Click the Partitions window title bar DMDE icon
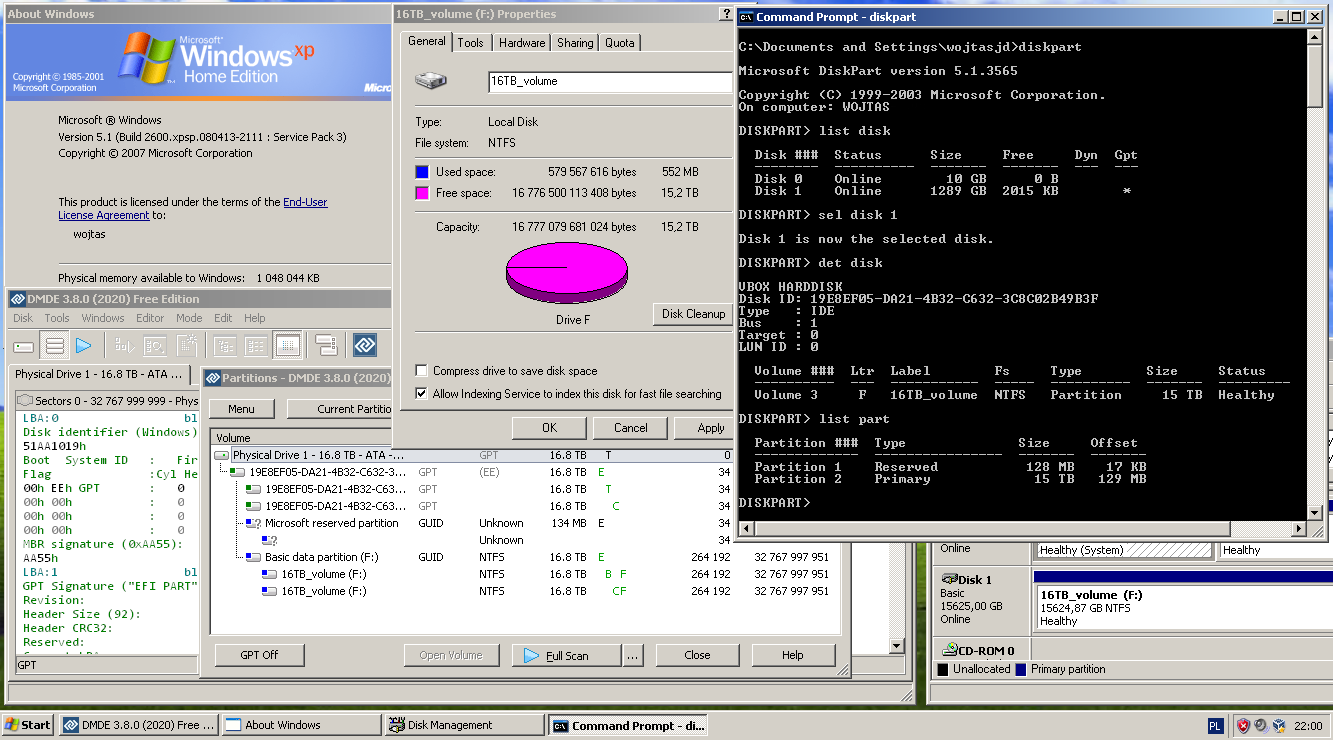1333x740 pixels. pos(212,378)
